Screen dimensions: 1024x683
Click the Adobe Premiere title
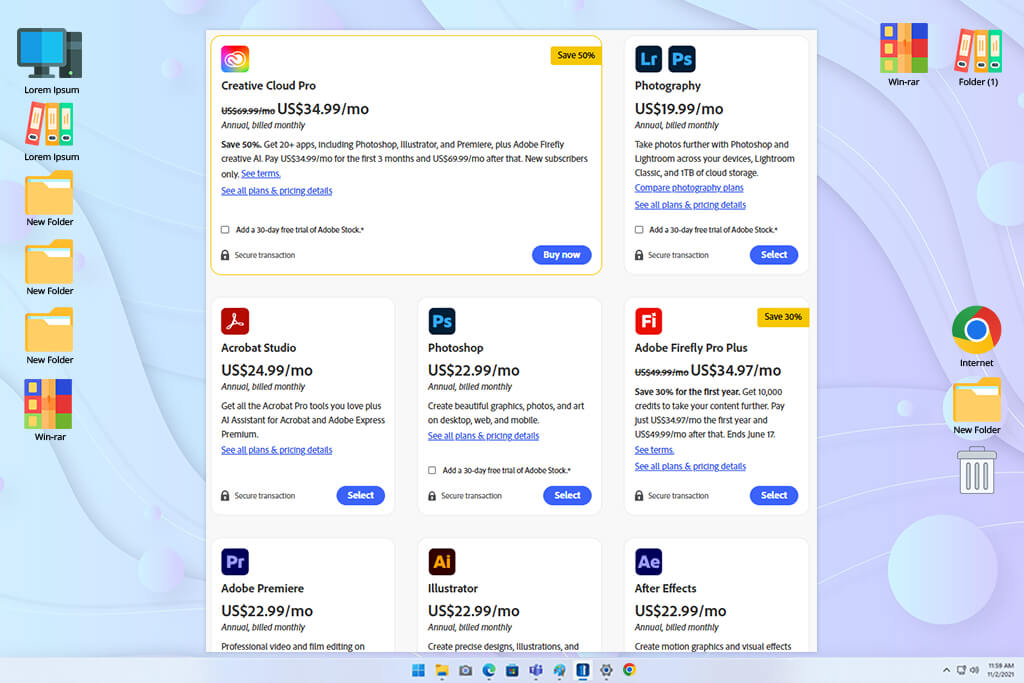(x=263, y=588)
